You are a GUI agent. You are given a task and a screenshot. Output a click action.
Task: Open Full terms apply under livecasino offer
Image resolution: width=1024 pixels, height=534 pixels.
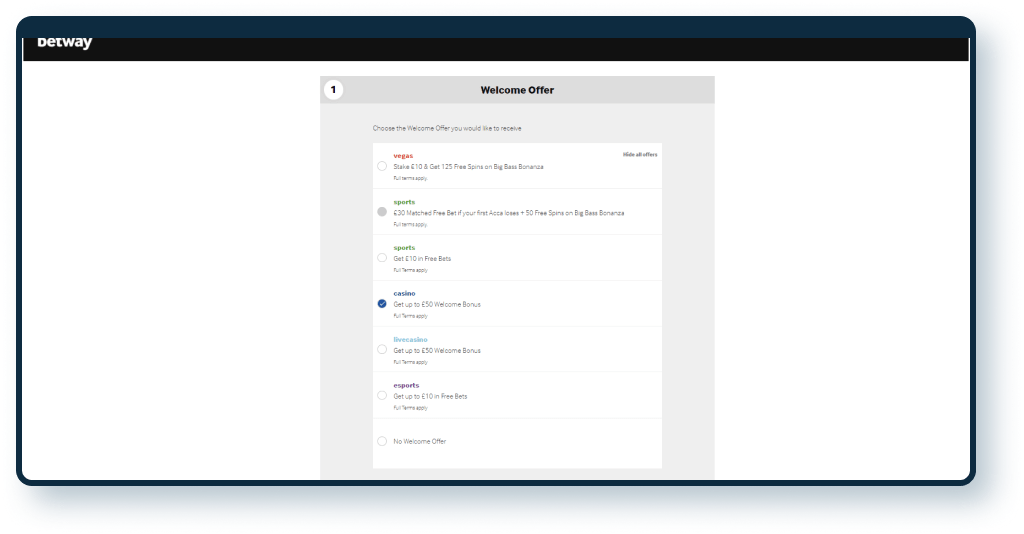click(410, 362)
